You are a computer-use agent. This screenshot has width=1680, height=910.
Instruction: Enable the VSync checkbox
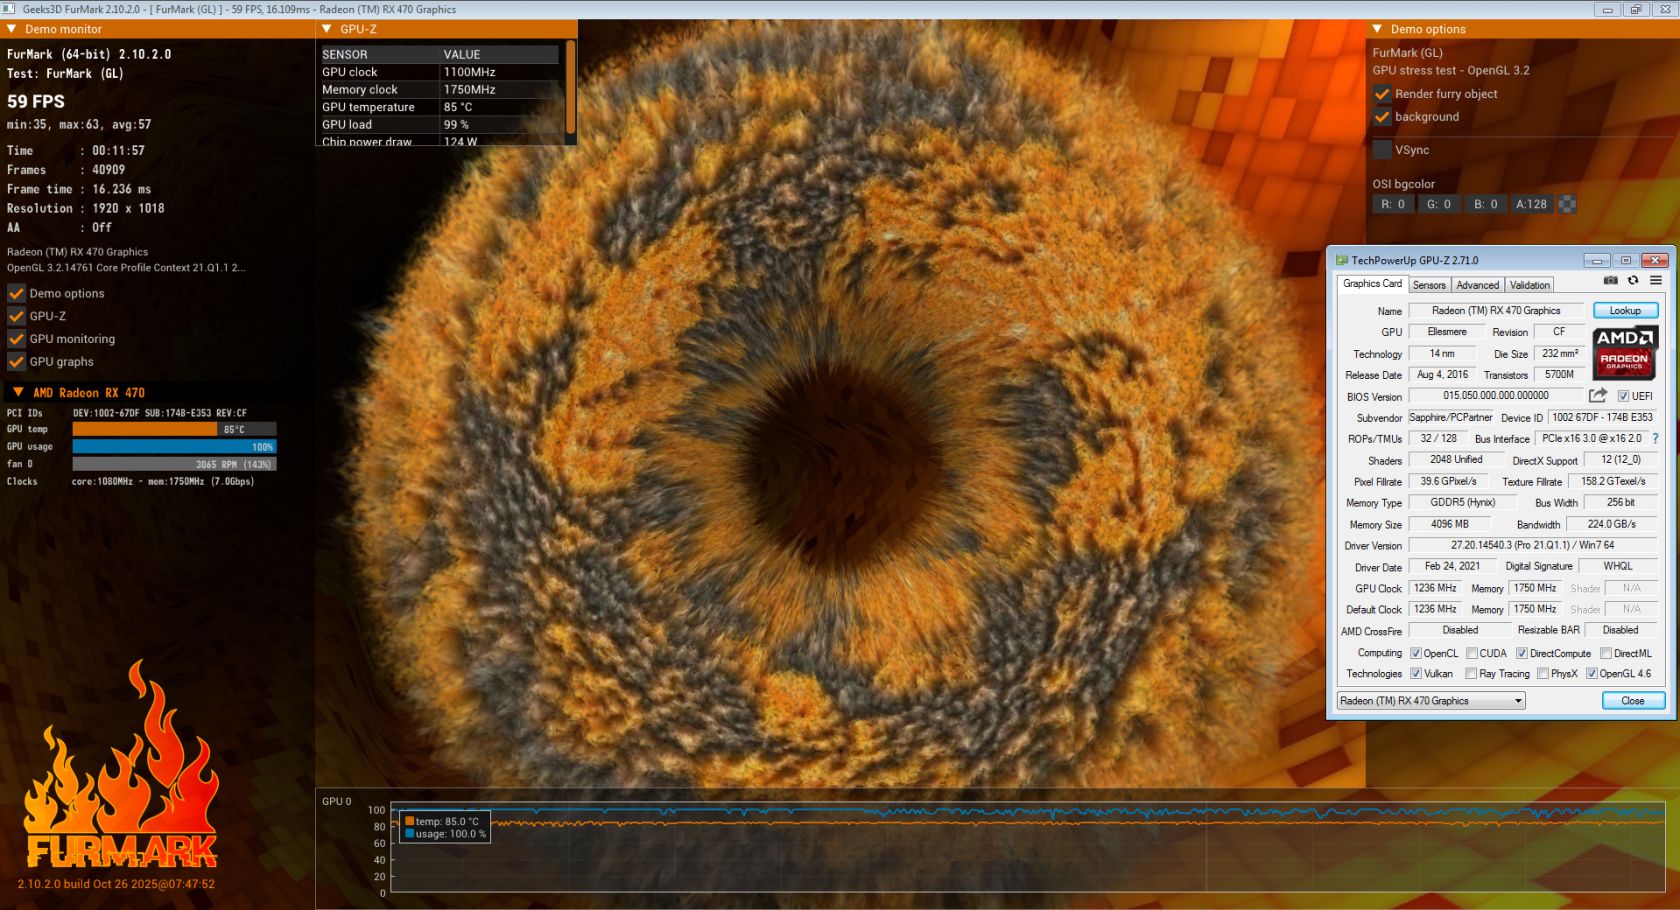[1382, 150]
